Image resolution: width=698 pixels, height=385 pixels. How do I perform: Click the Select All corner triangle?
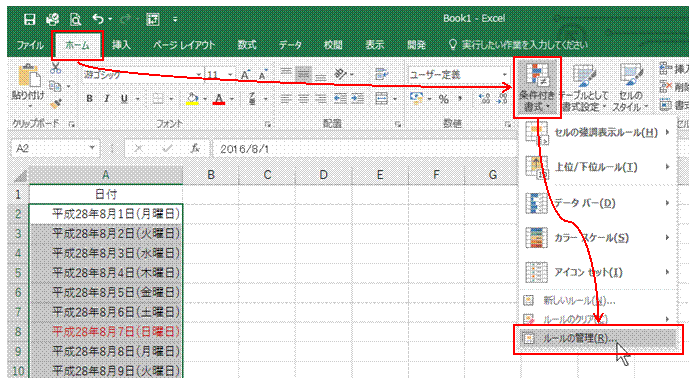pyautogui.click(x=19, y=176)
